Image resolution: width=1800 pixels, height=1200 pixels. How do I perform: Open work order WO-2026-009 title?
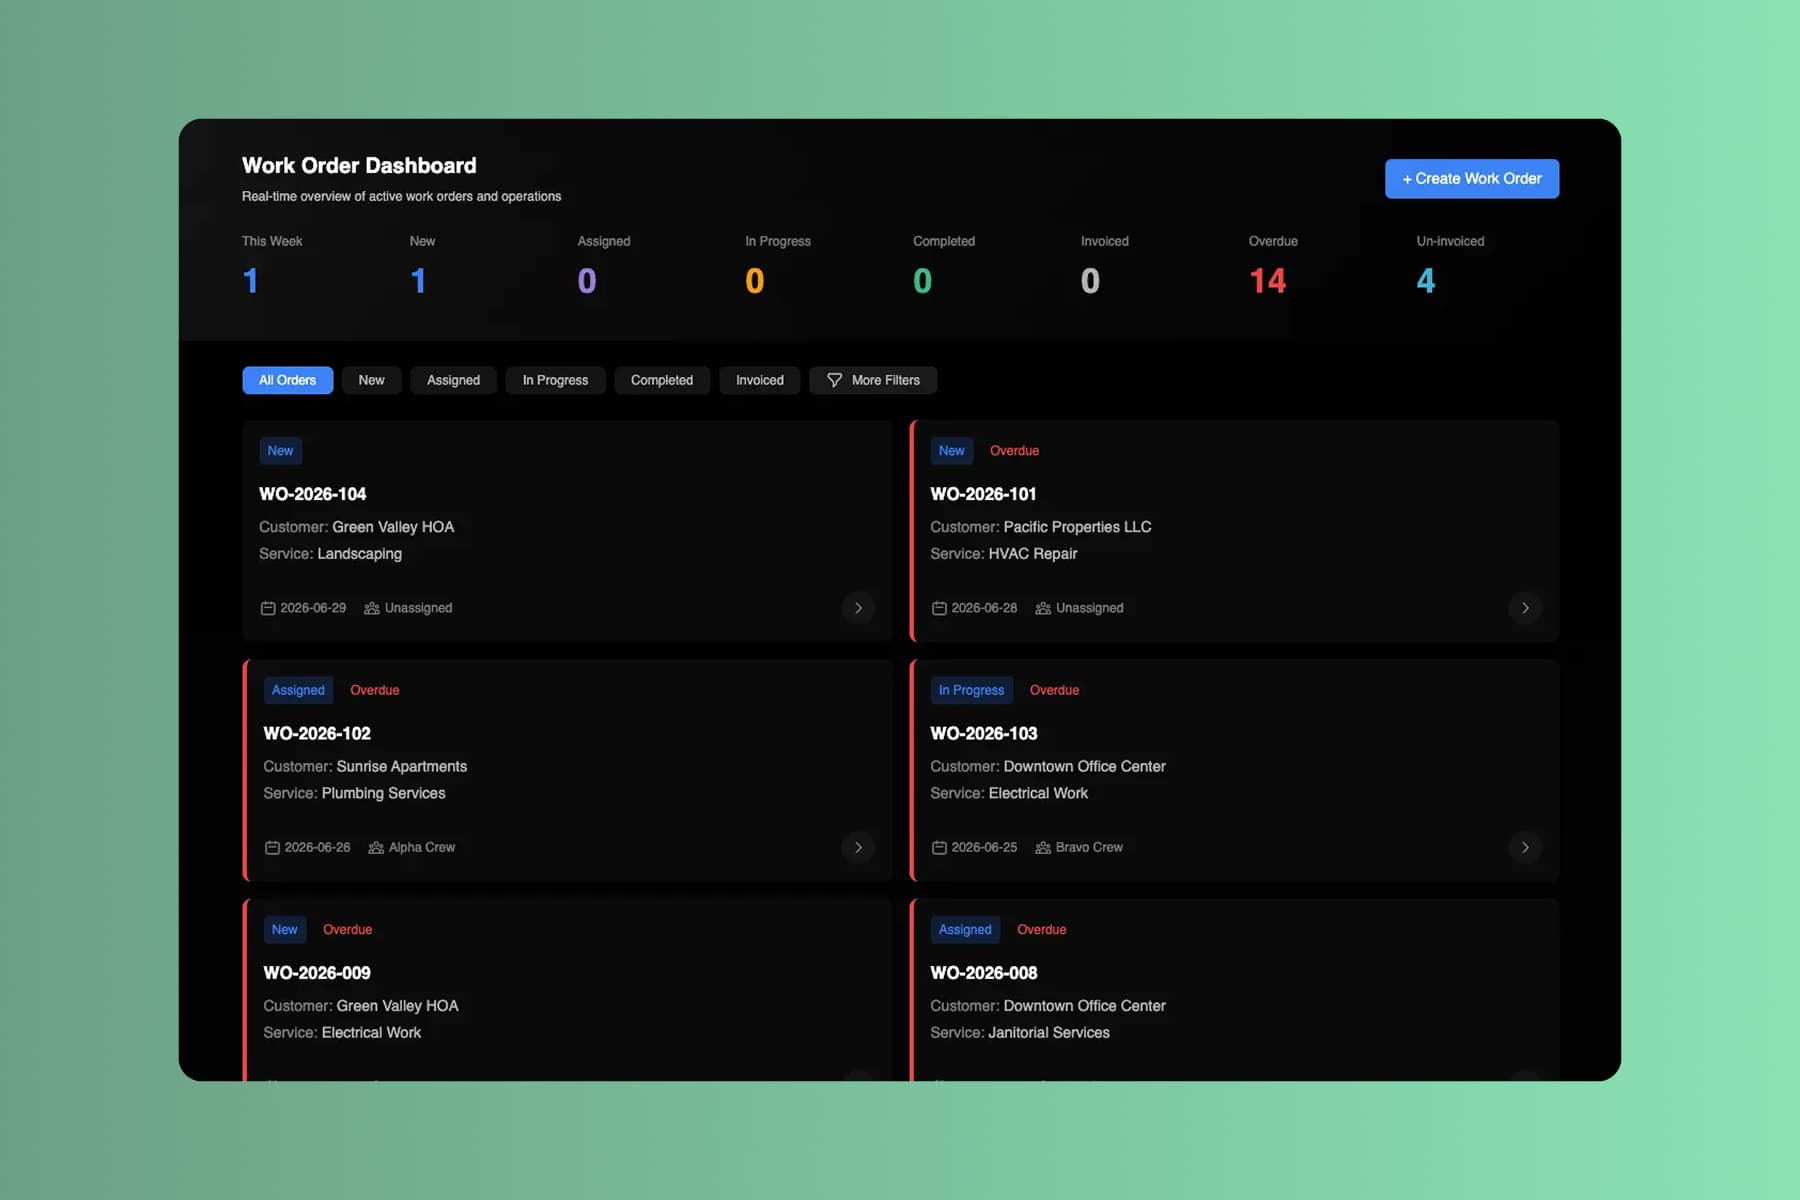[317, 973]
